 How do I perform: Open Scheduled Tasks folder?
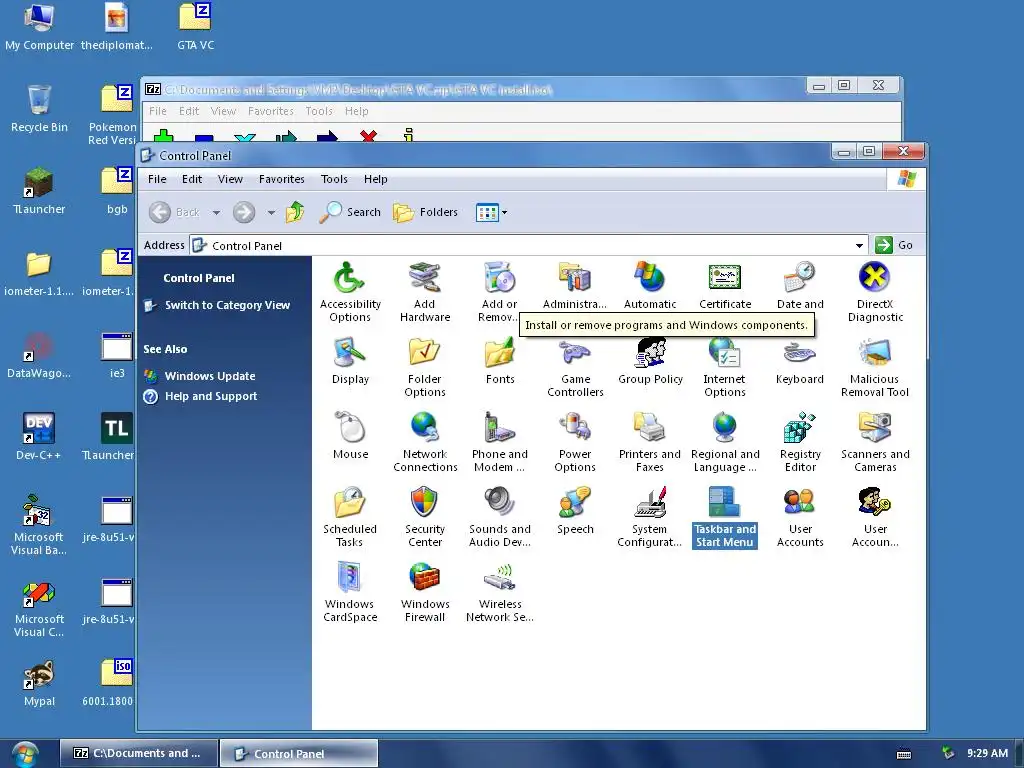pos(350,517)
